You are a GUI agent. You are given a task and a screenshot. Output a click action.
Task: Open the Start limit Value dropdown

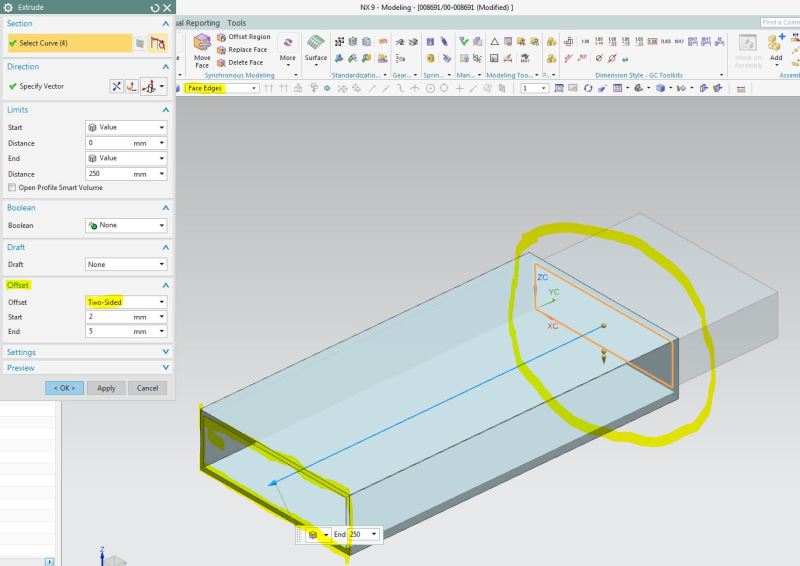click(126, 128)
